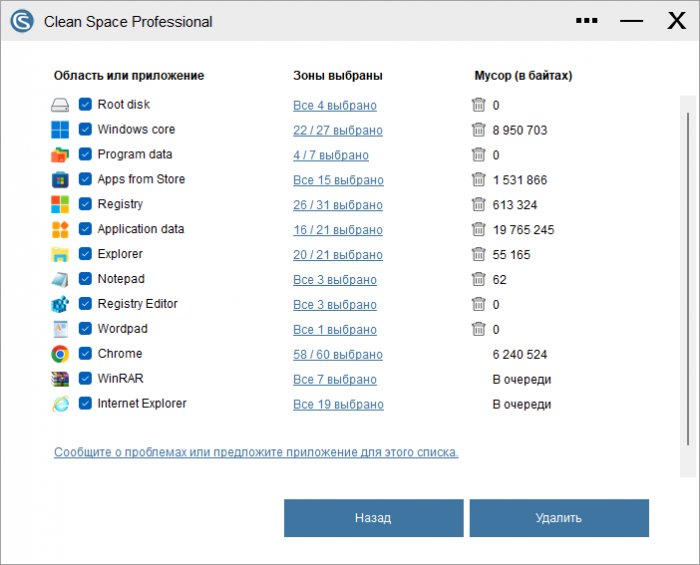Open the three-dots menu in title bar

(x=588, y=21)
